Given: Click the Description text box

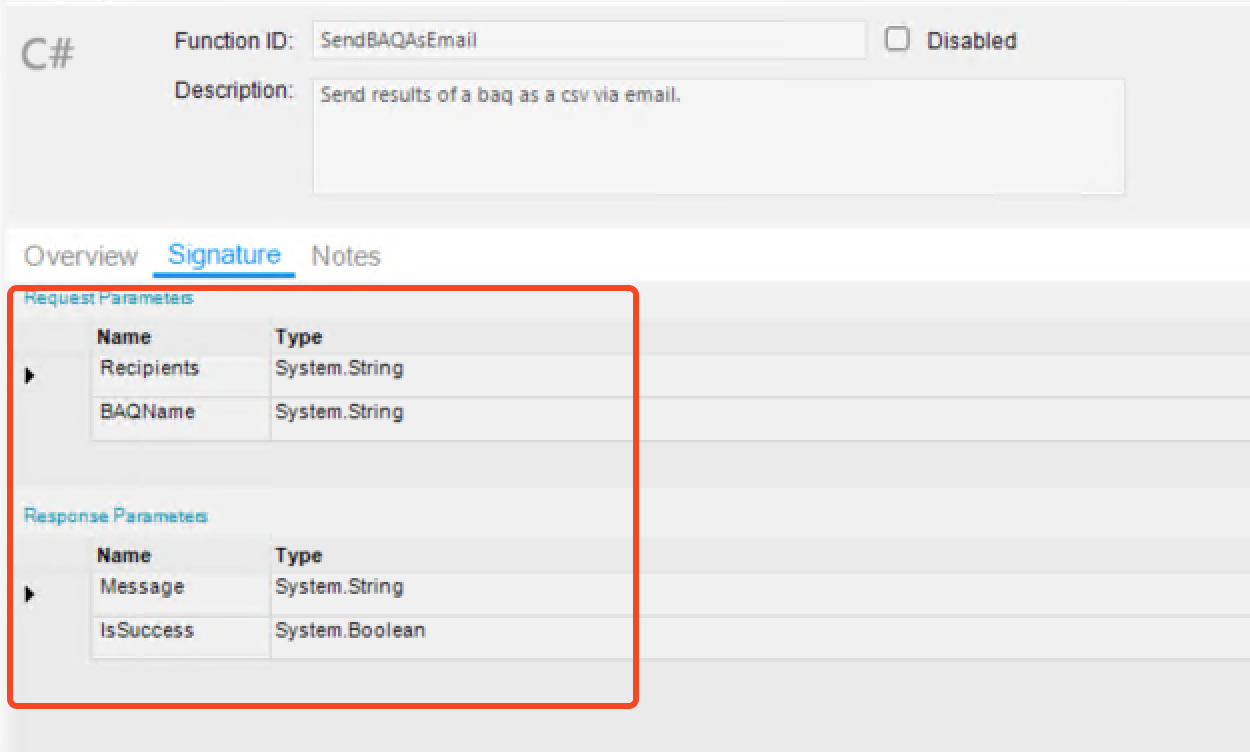Looking at the screenshot, I should pyautogui.click(x=718, y=136).
